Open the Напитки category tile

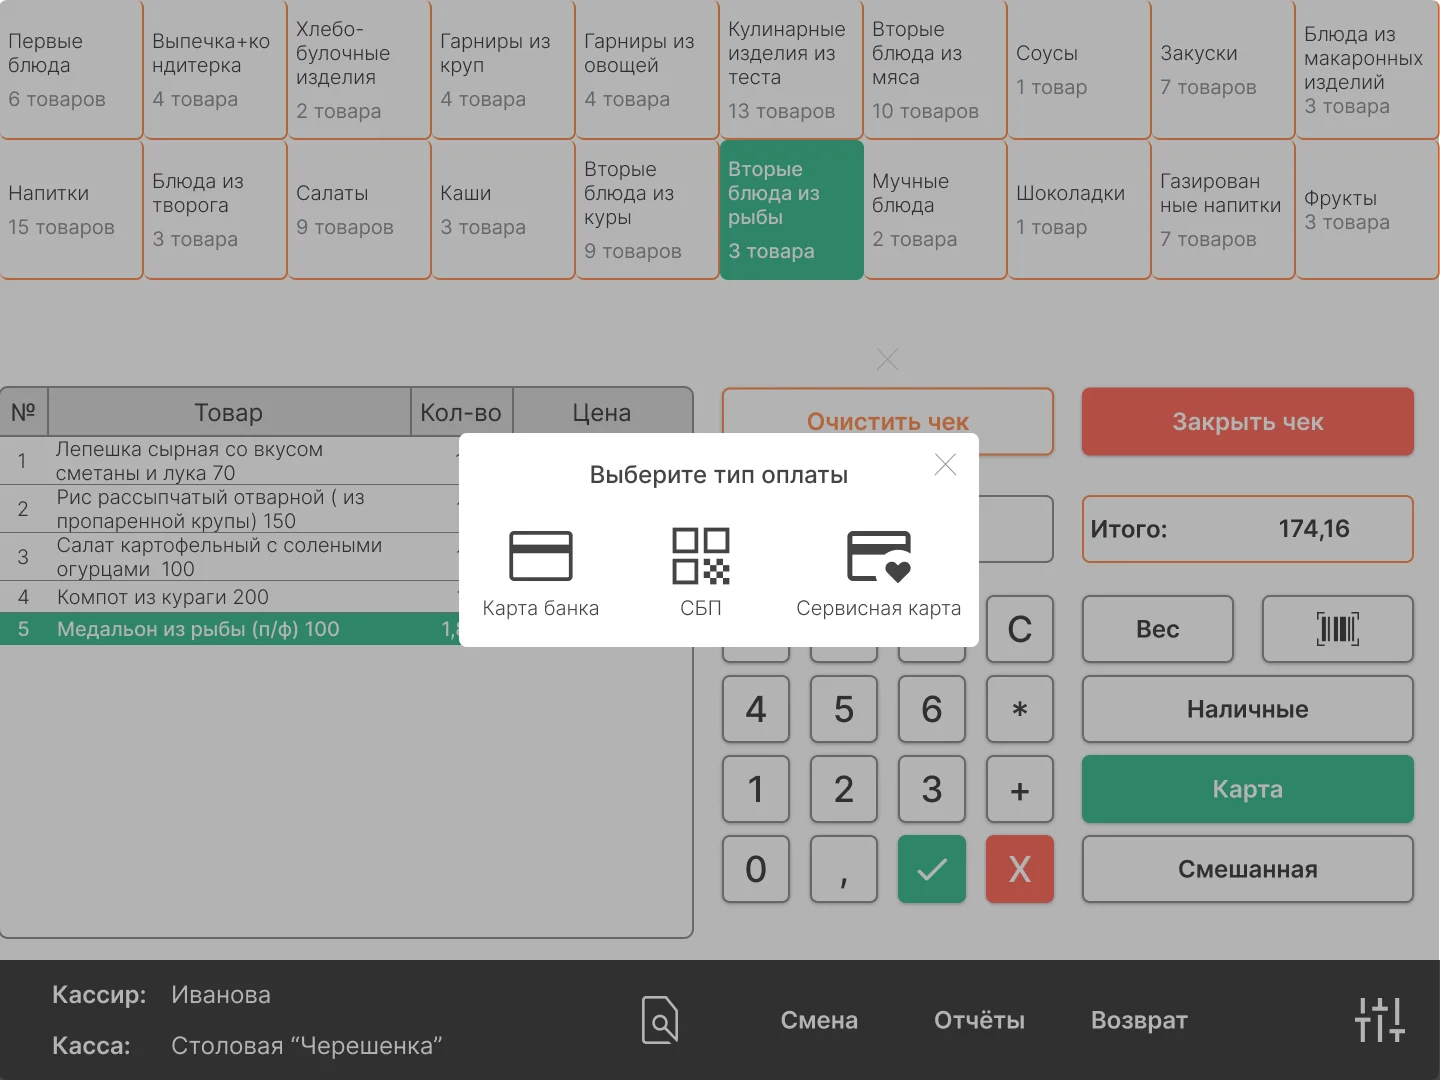[72, 209]
